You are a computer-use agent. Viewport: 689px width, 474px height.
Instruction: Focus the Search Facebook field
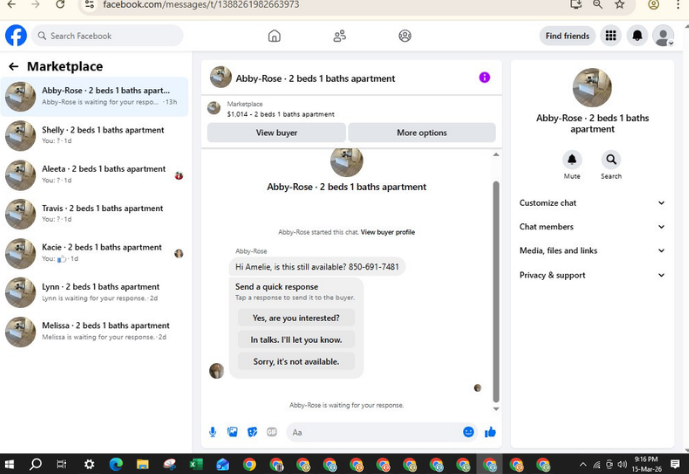pos(107,36)
